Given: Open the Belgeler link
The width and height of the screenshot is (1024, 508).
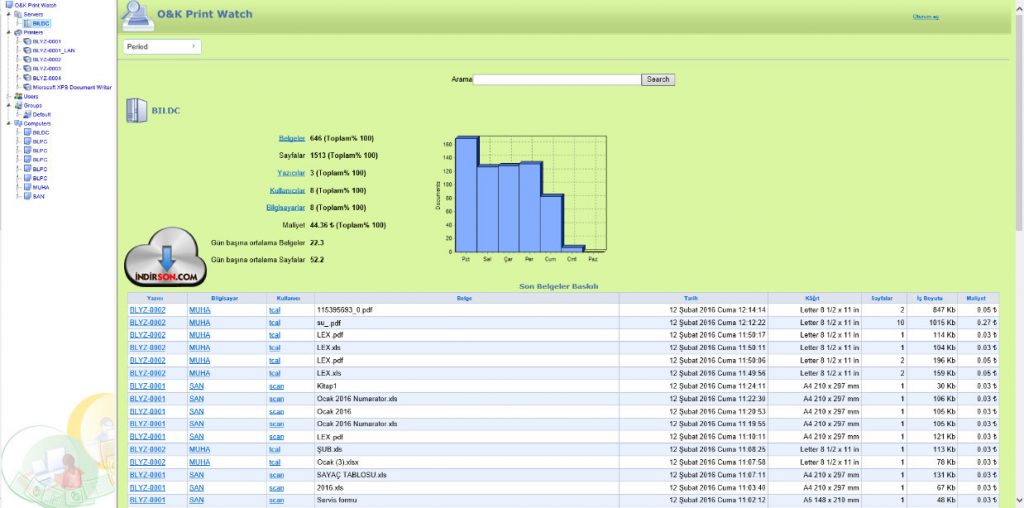Looking at the screenshot, I should (x=292, y=138).
